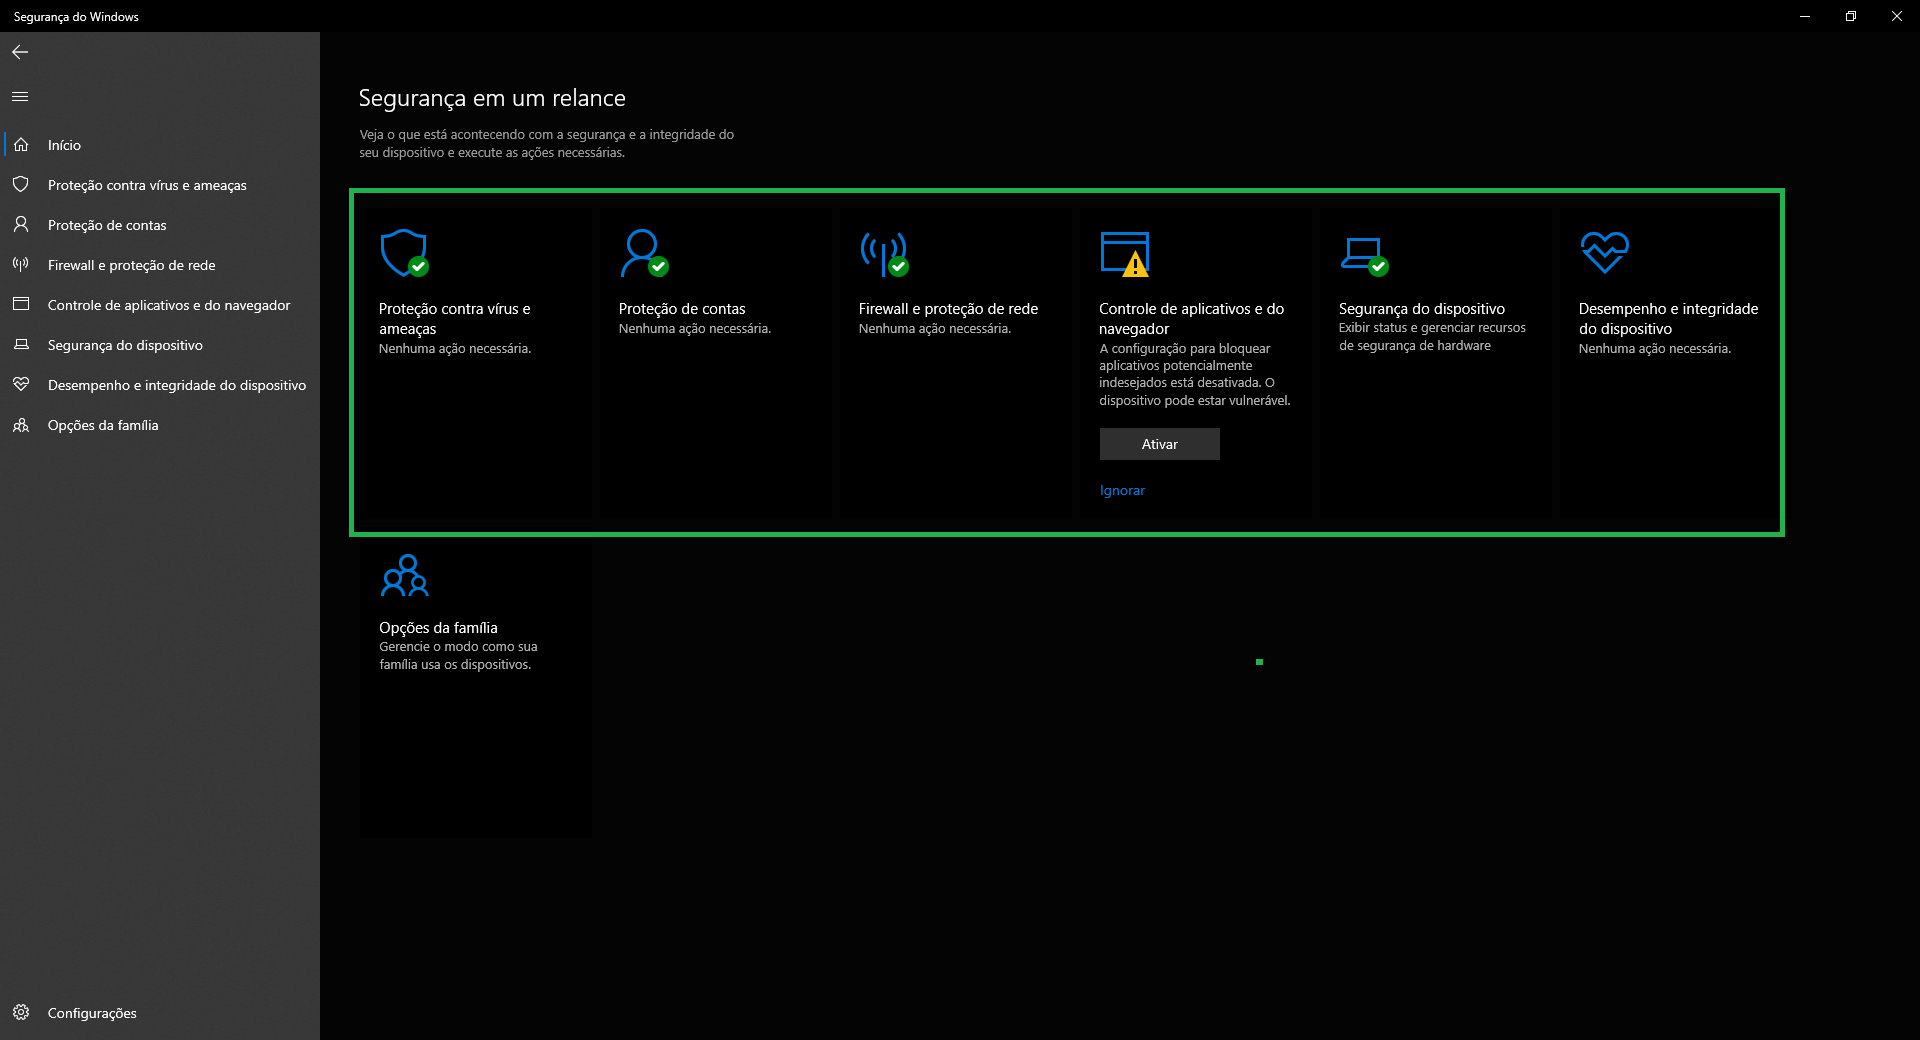Open Firewall e proteção de rede sidebar item
Image resolution: width=1920 pixels, height=1040 pixels.
pyautogui.click(x=131, y=265)
